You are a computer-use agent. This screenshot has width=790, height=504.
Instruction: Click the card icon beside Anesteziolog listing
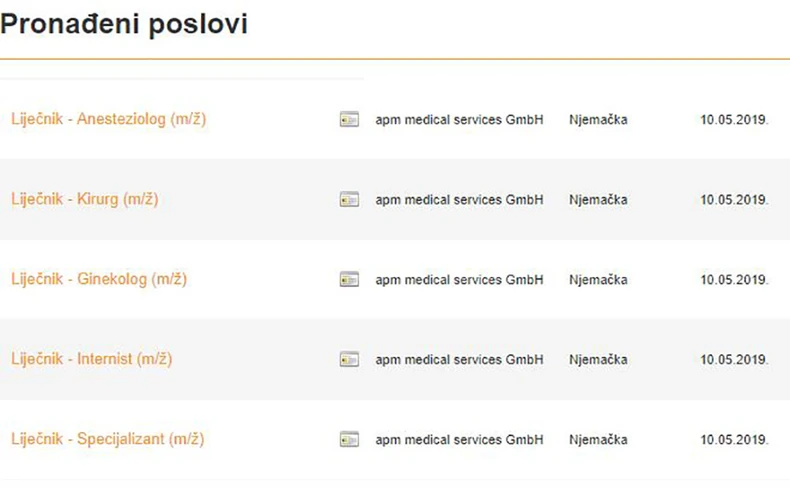pyautogui.click(x=349, y=120)
